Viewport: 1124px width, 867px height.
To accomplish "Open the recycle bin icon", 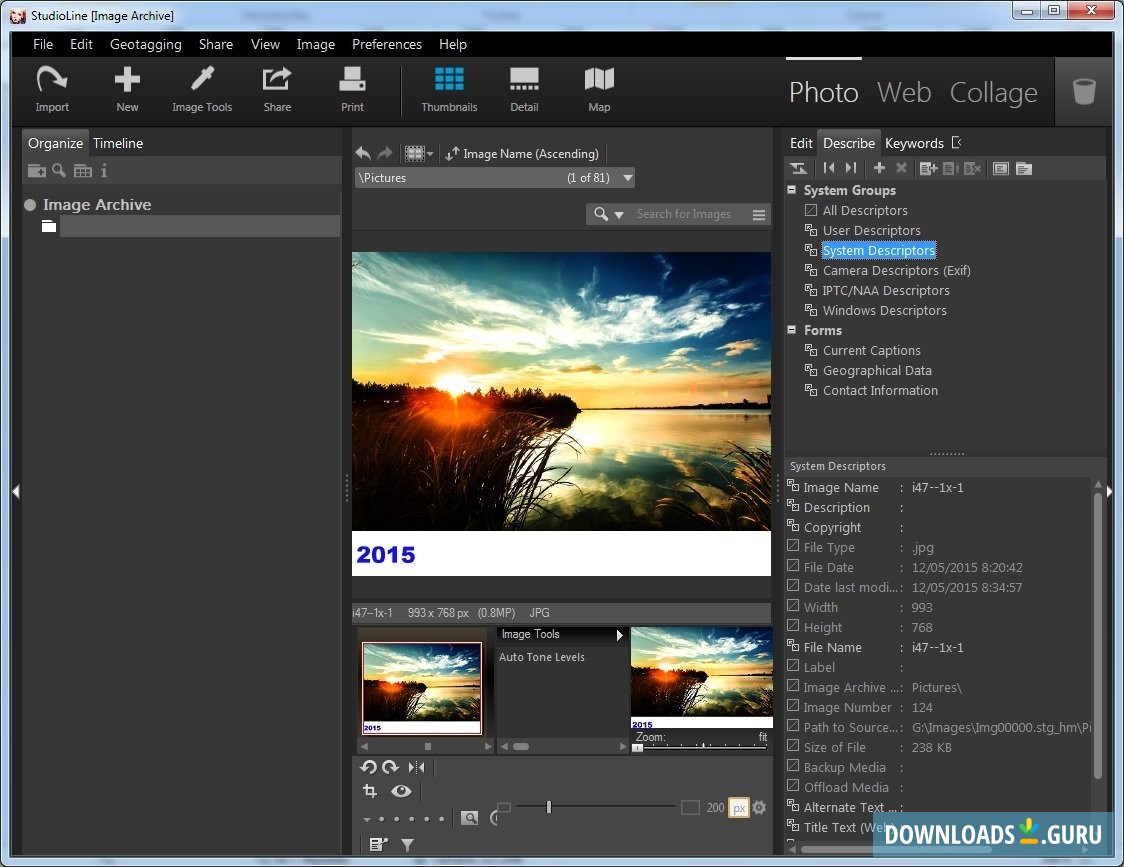I will point(1083,92).
